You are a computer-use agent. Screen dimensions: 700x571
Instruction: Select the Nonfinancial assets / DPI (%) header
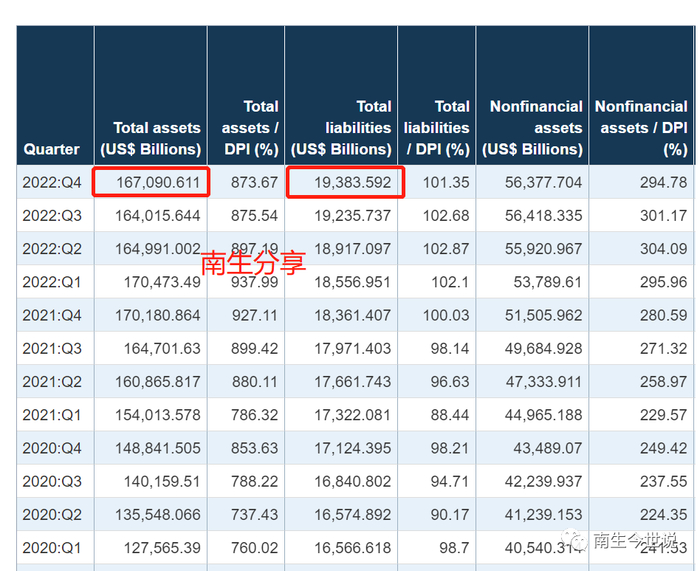pos(641,127)
